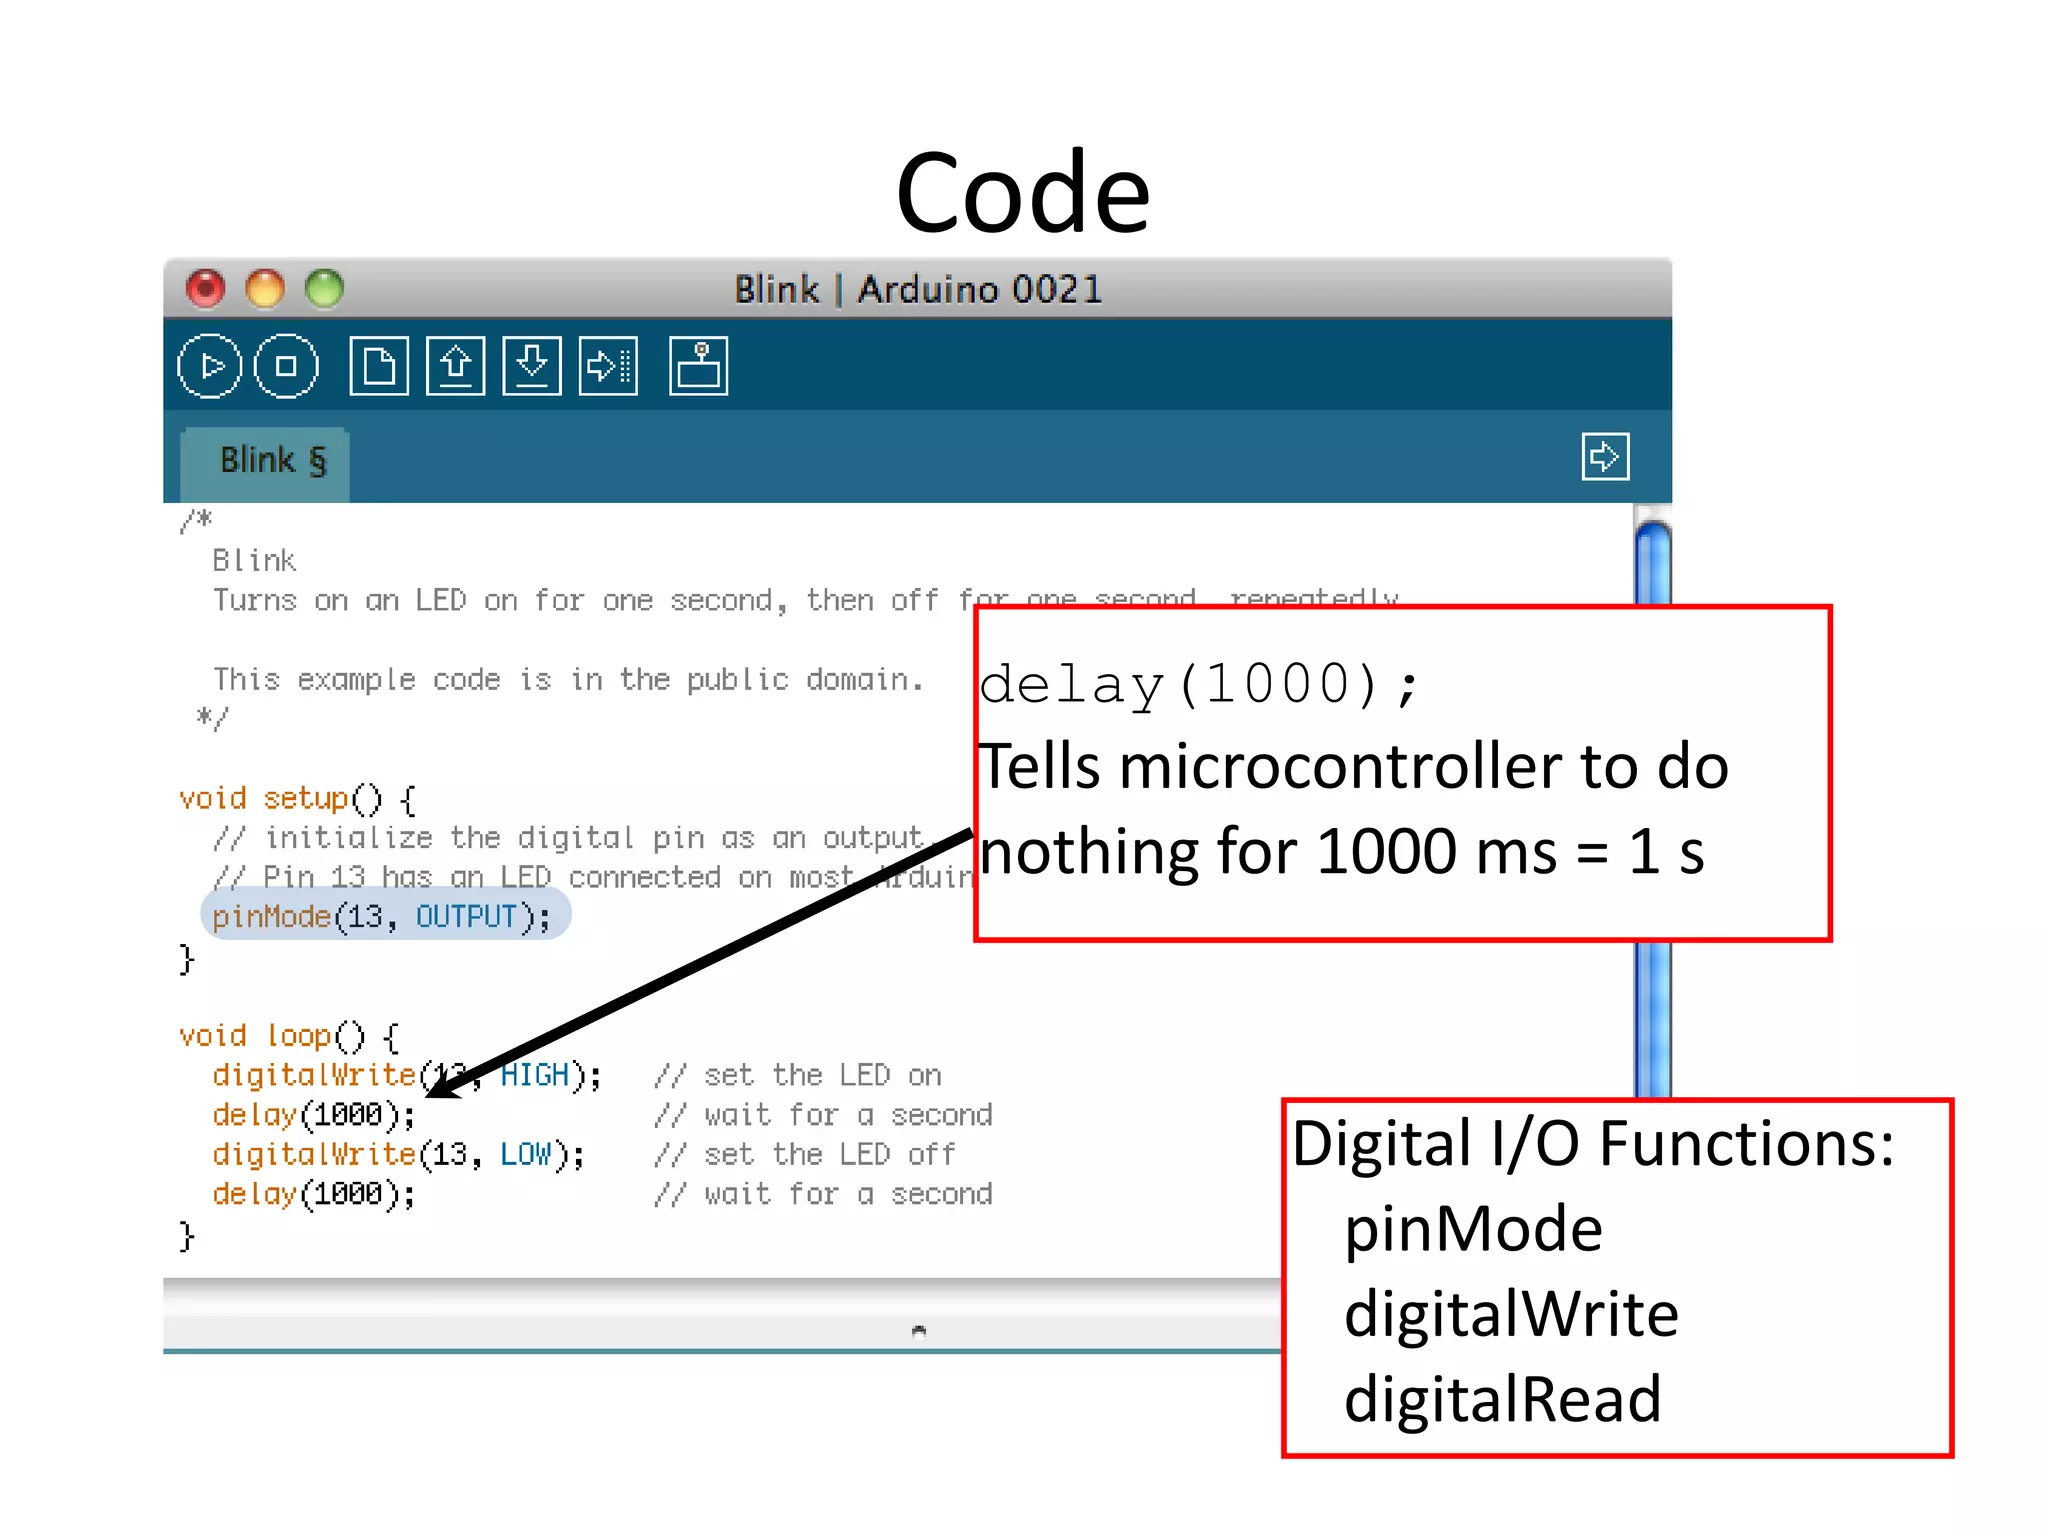Click the Verify/Compile play button
The width and height of the screenshot is (2048, 1536).
(209, 366)
